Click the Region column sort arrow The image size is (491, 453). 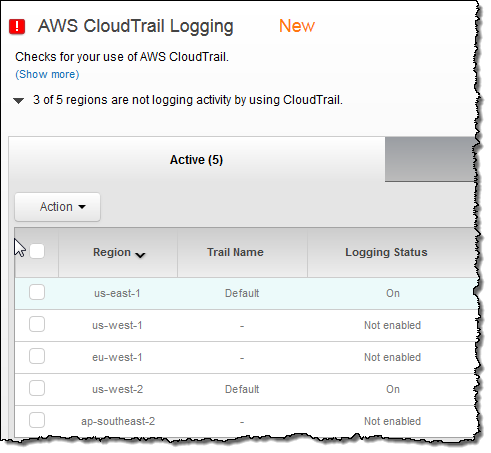[140, 255]
